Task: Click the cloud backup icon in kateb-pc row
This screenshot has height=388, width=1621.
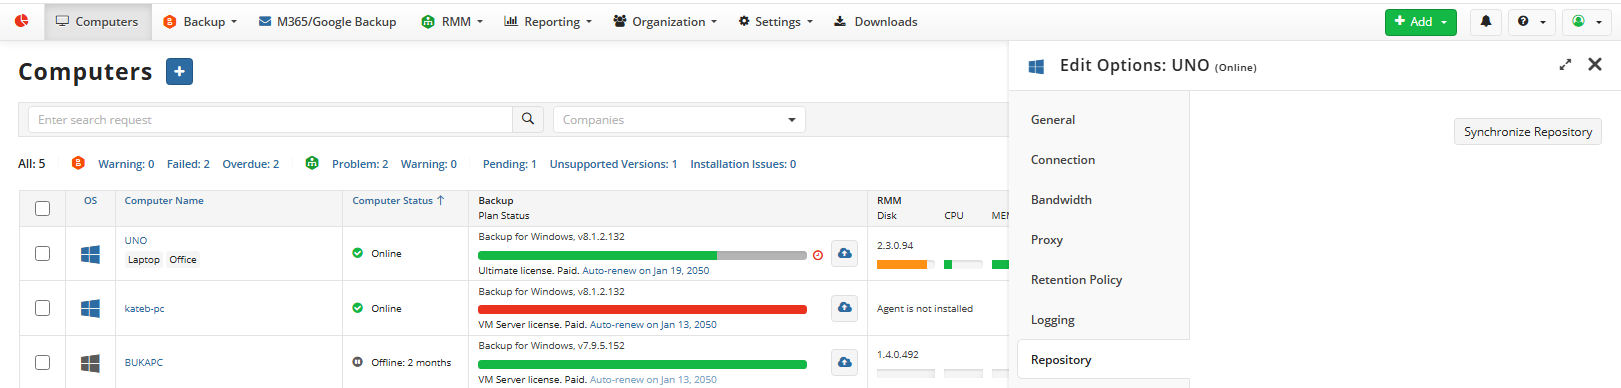Action: click(845, 307)
